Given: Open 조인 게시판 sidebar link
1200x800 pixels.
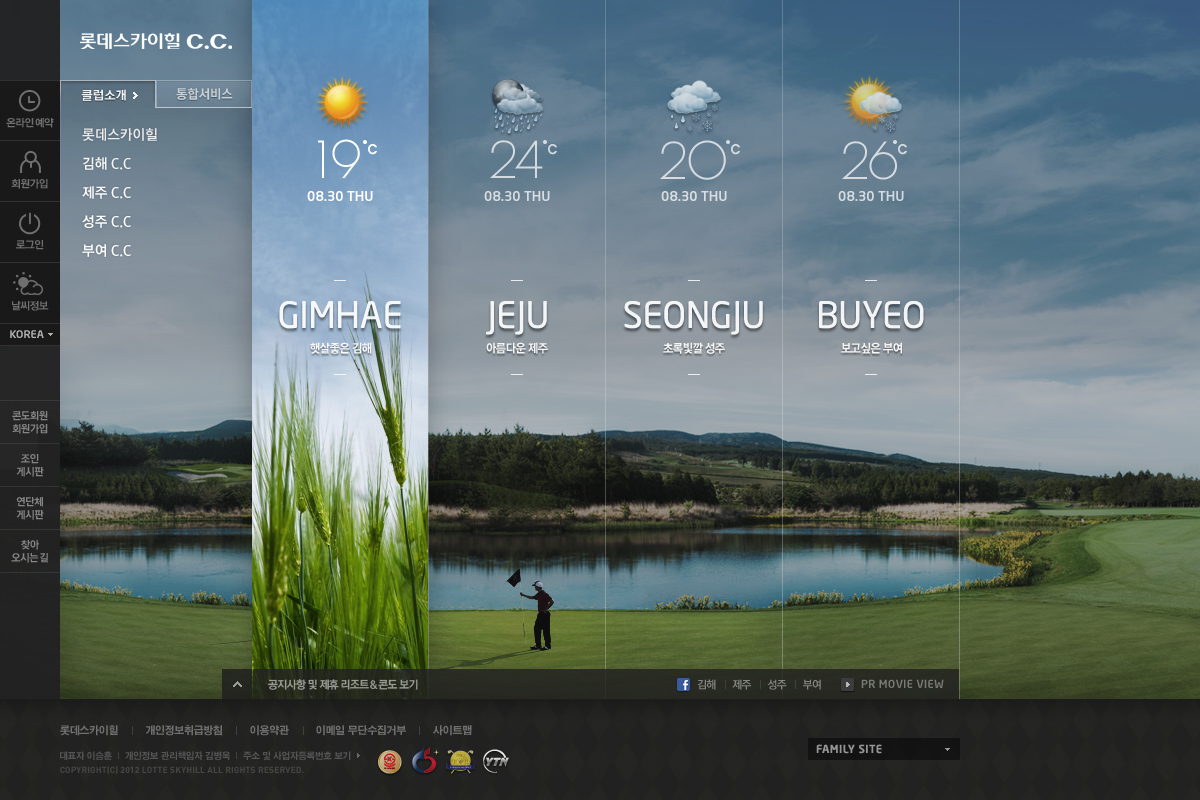Looking at the screenshot, I should [30, 465].
